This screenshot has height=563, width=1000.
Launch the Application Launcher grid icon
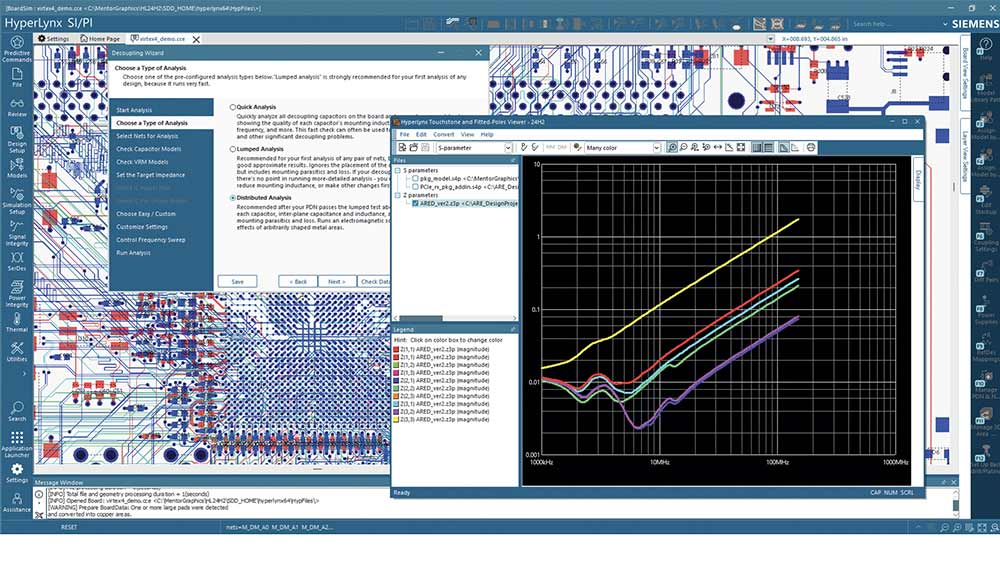pyautogui.click(x=17, y=444)
